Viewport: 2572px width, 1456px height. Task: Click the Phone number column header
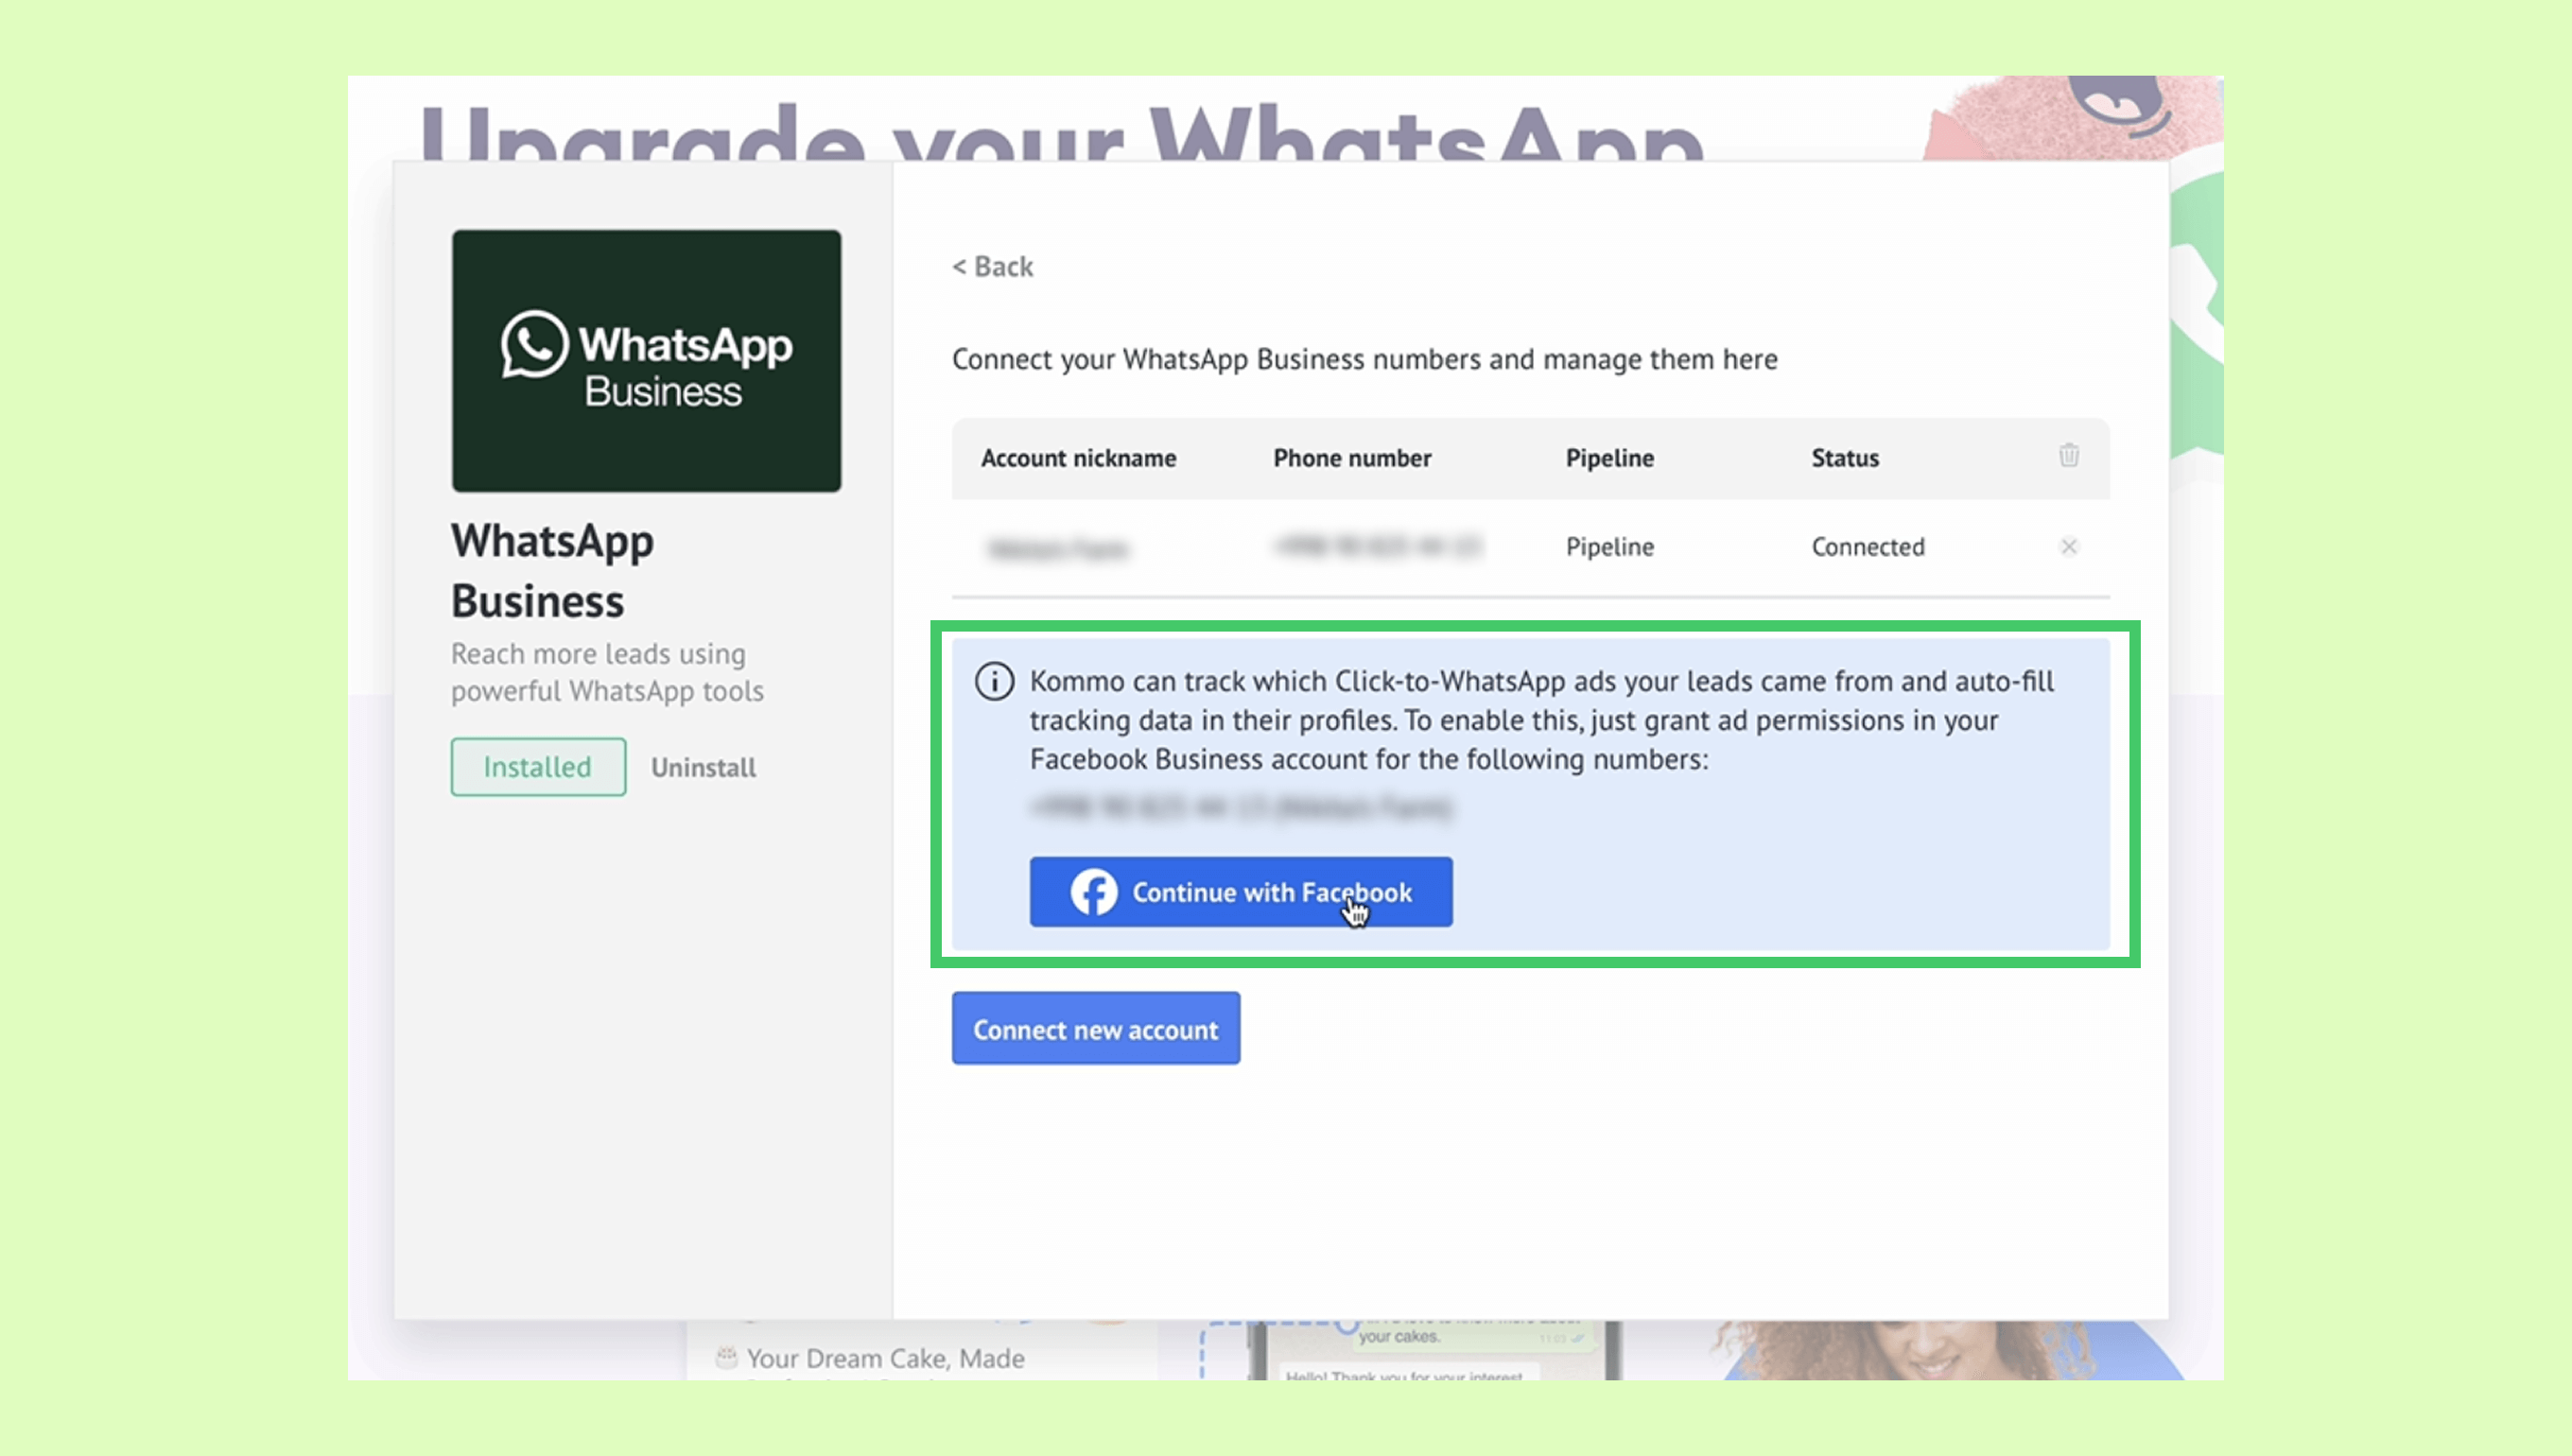coord(1351,458)
